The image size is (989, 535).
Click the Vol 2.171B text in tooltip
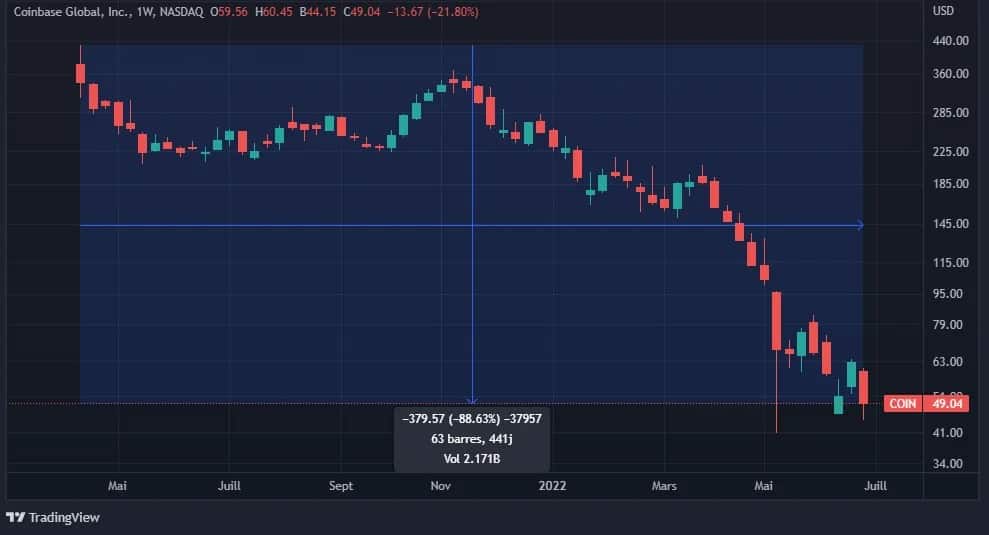tap(472, 459)
